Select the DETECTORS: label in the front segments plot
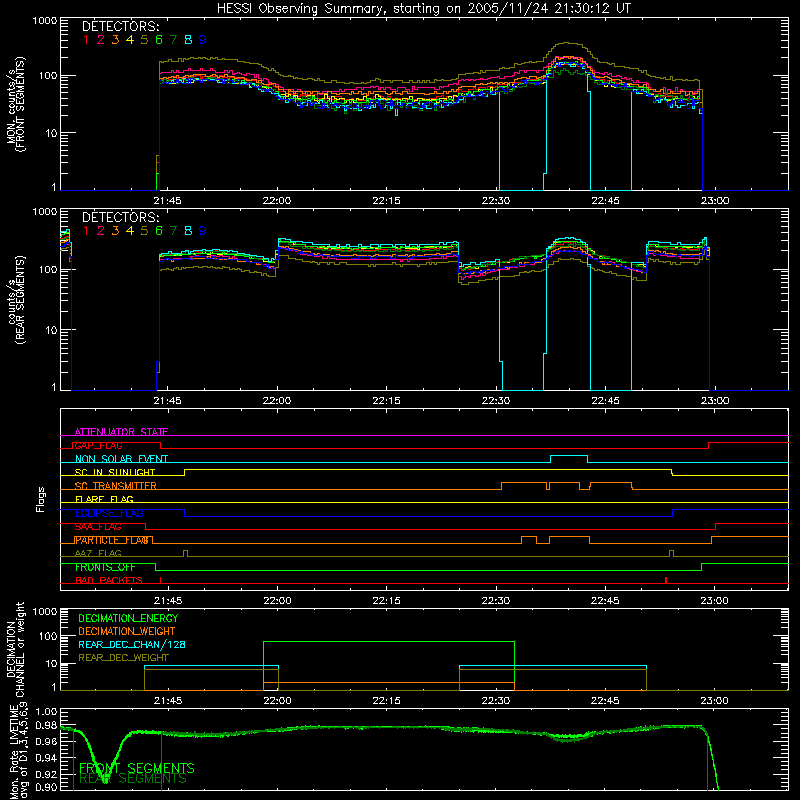 (x=120, y=26)
